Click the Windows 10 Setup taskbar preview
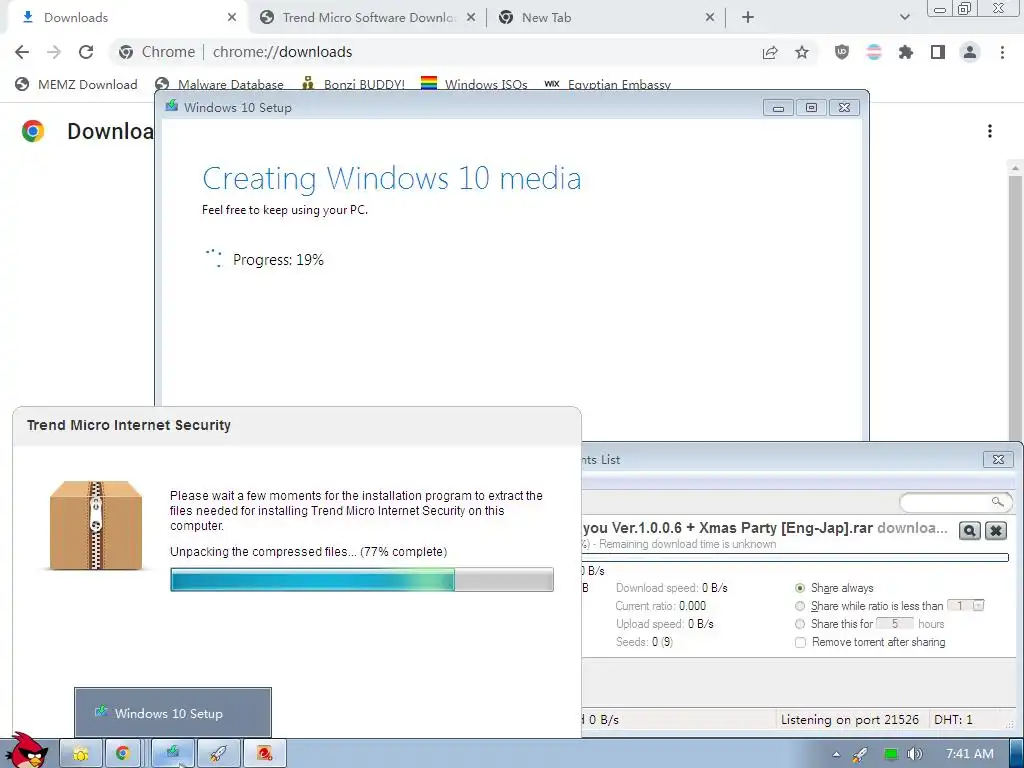1024x768 pixels. (x=173, y=712)
